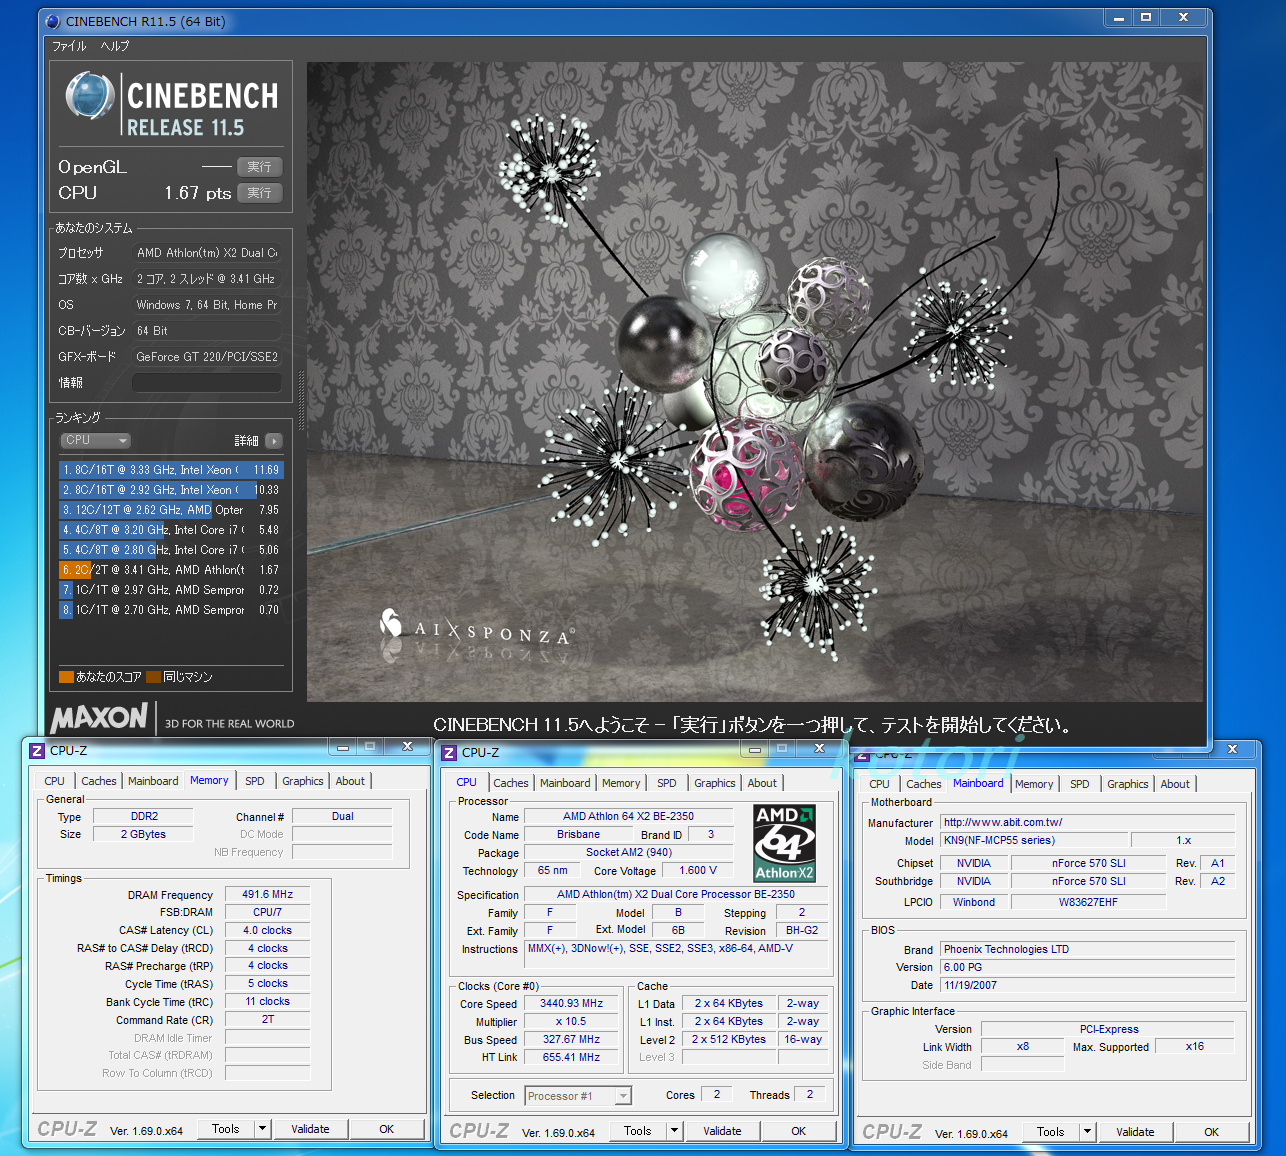1286x1156 pixels.
Task: Open the Processor #1 selection dropdown
Action: (578, 1096)
